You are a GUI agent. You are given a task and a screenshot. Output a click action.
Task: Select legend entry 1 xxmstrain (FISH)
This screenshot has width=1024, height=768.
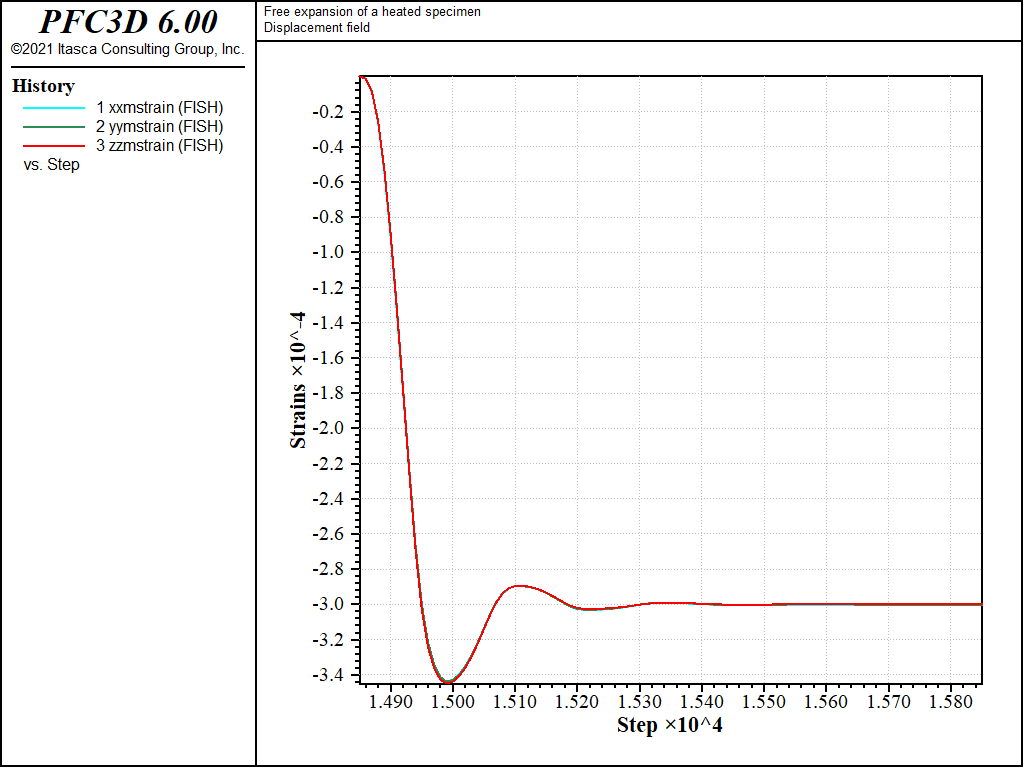coord(159,108)
